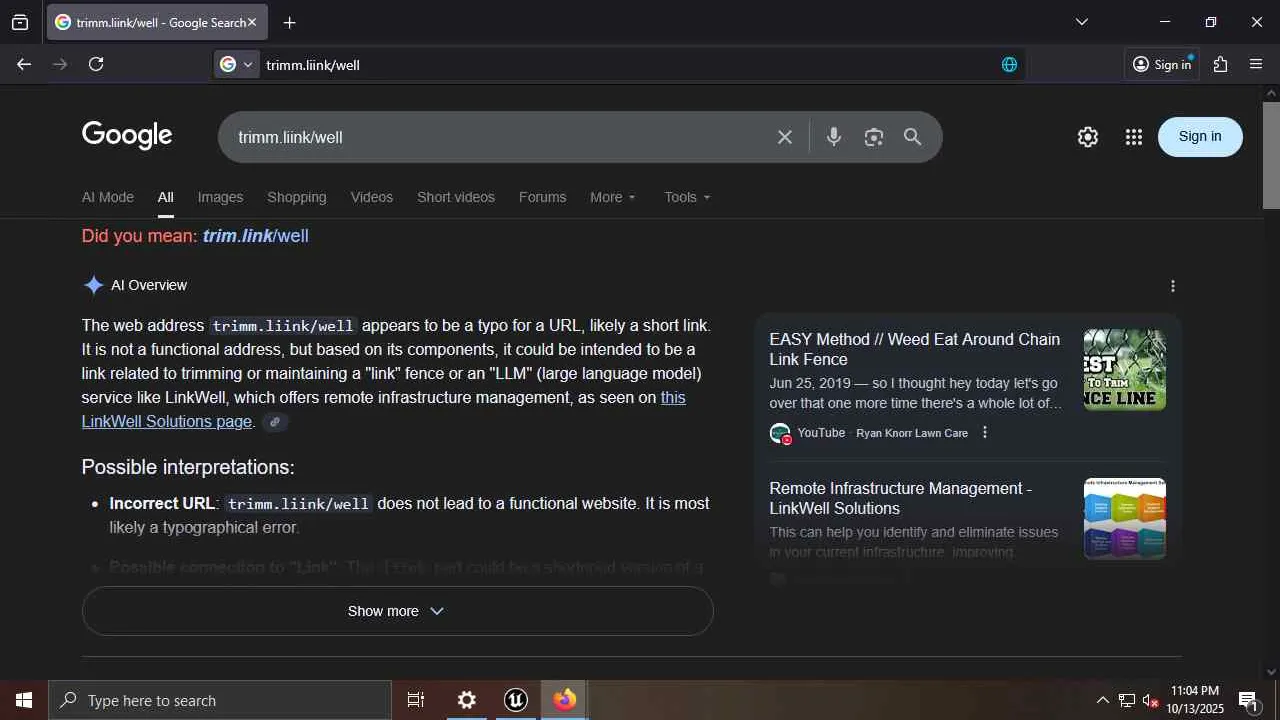The width and height of the screenshot is (1280, 720).
Task: Switch to Images results tab
Action: [220, 197]
